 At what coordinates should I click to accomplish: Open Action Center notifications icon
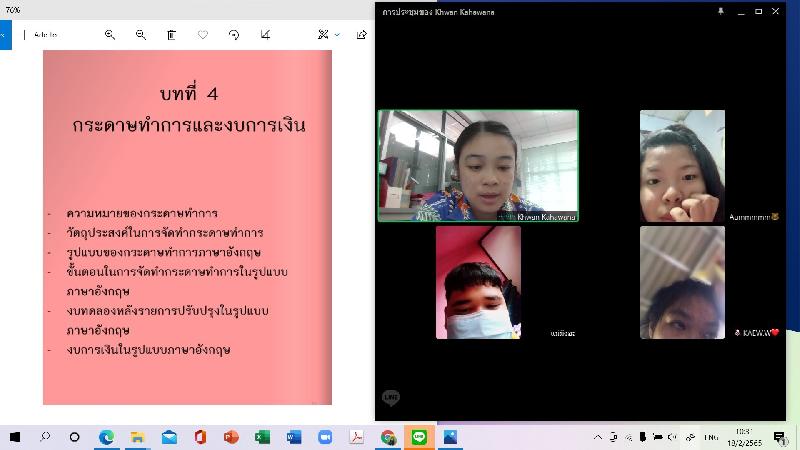(x=779, y=437)
